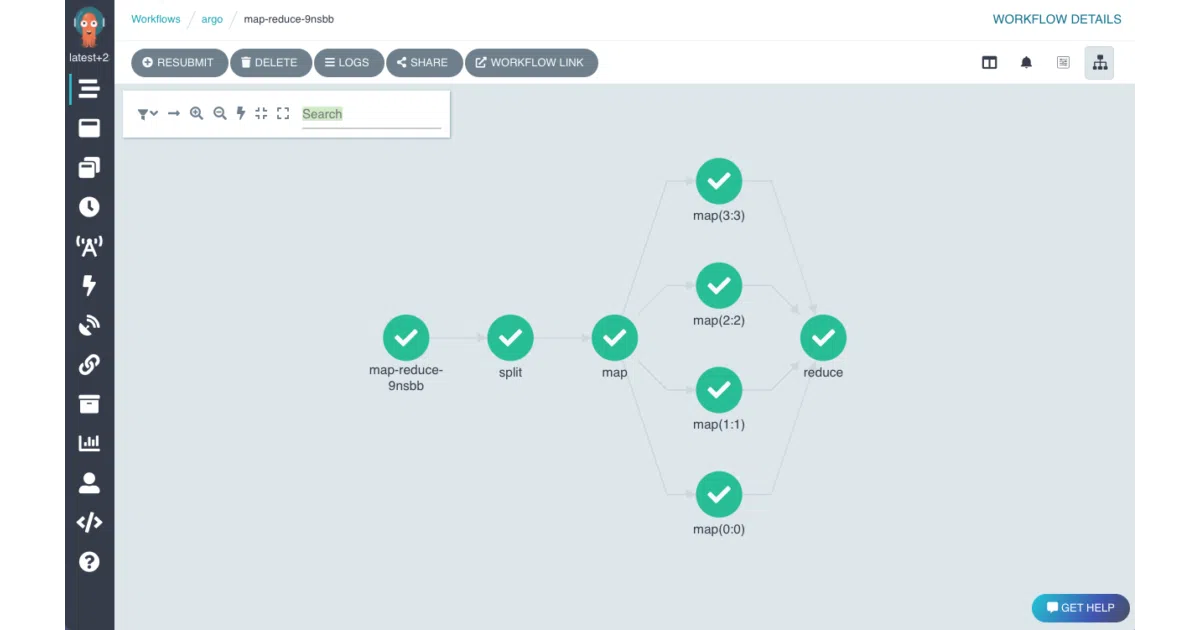1200x630 pixels.
Task: Open Sensors satellite dish icon
Action: 89,325
